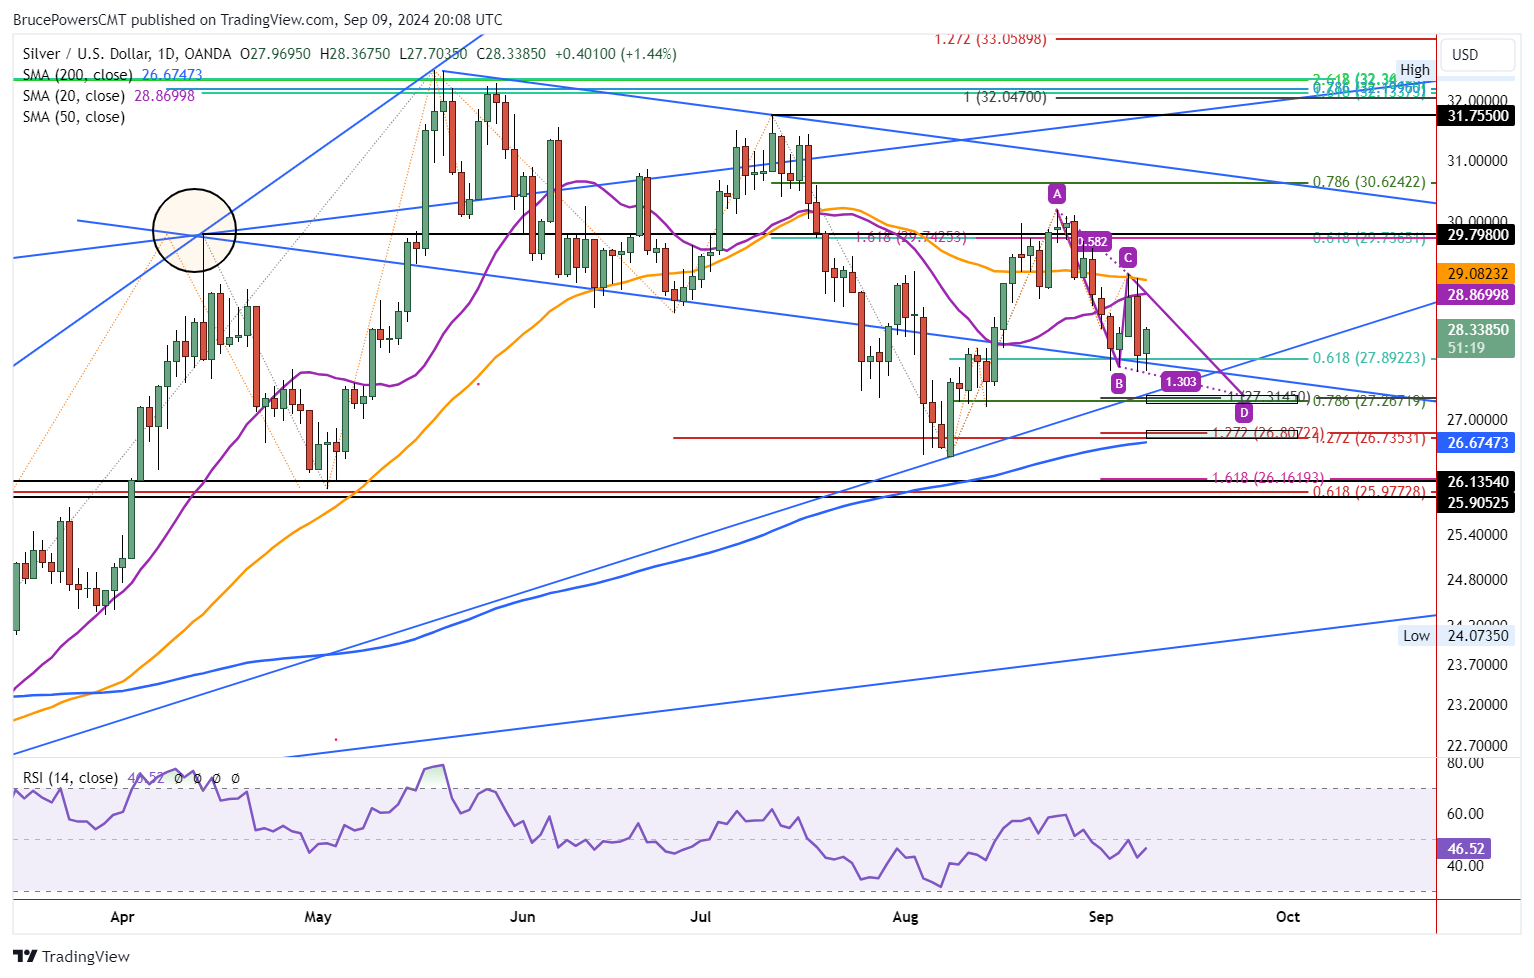Click the High marker on price axis
The height and width of the screenshot is (978, 1534).
coord(1415,70)
